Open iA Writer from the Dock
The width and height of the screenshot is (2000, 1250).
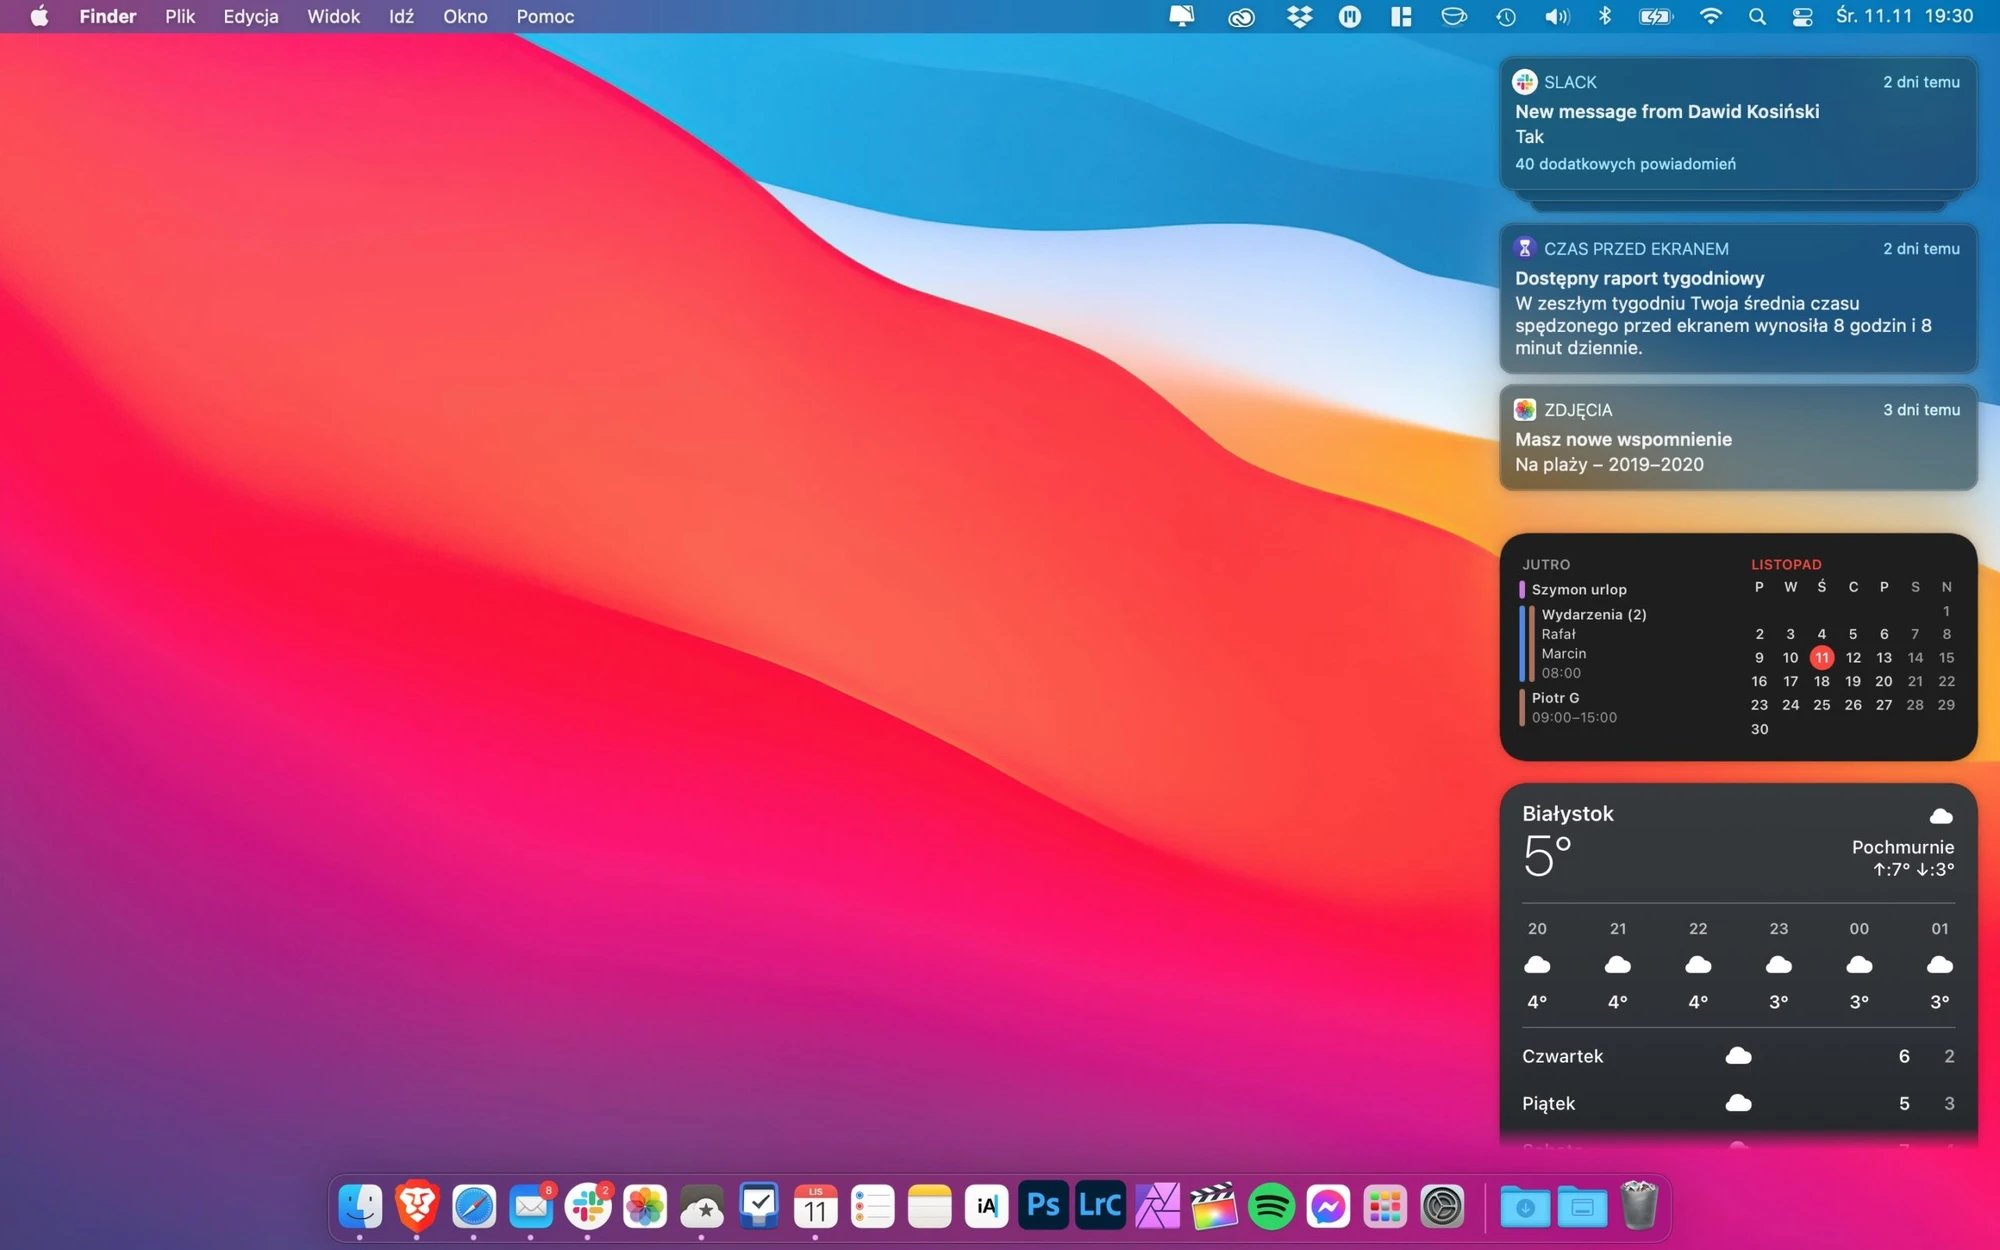coord(986,1206)
